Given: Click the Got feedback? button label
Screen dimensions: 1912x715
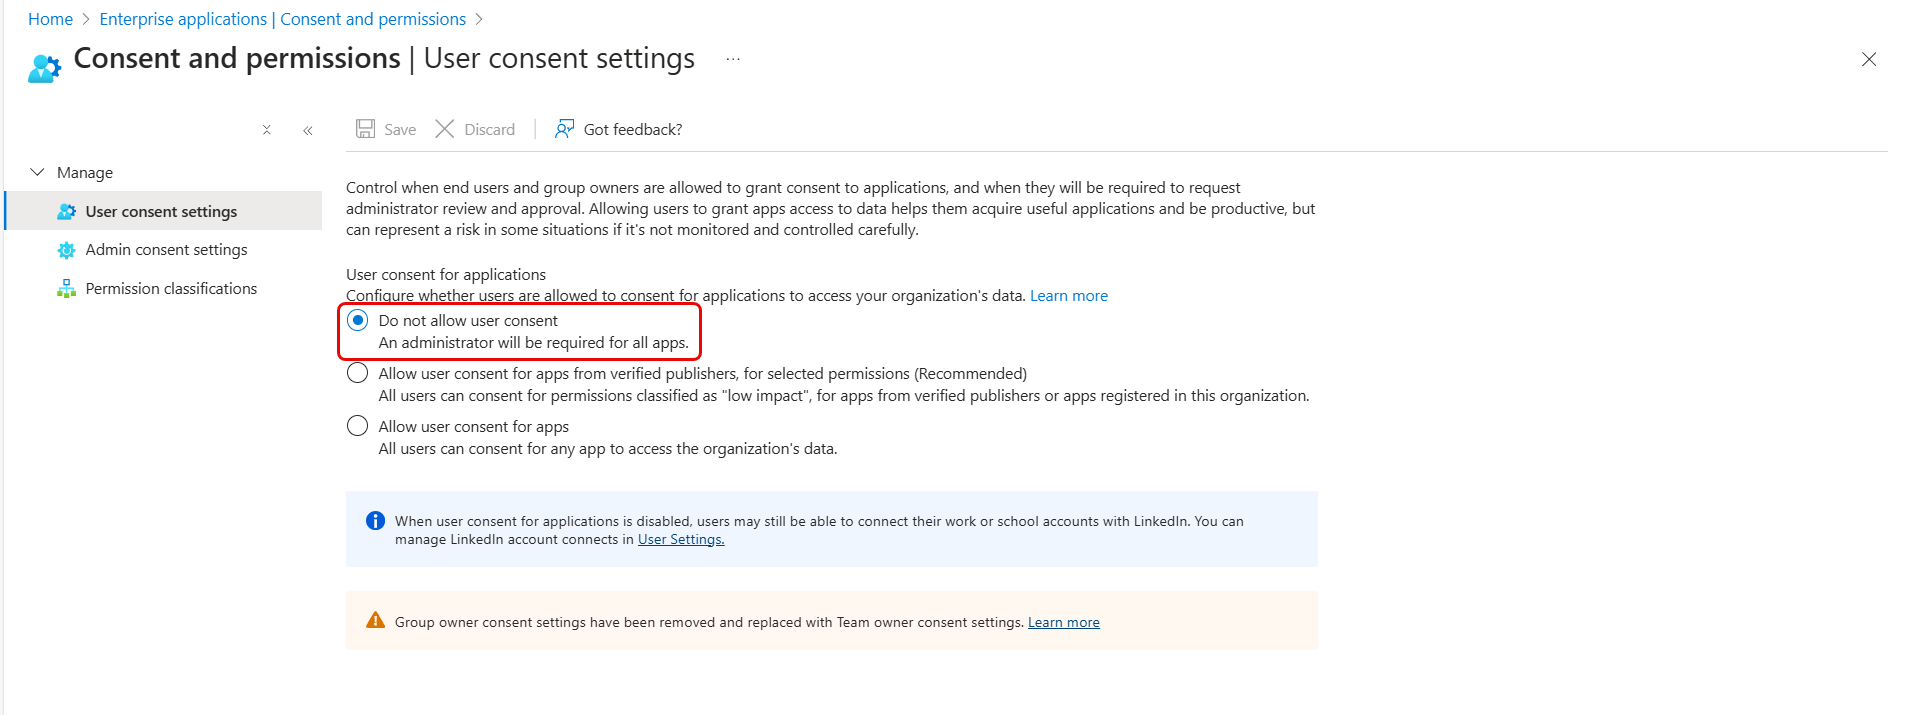Looking at the screenshot, I should click(633, 130).
